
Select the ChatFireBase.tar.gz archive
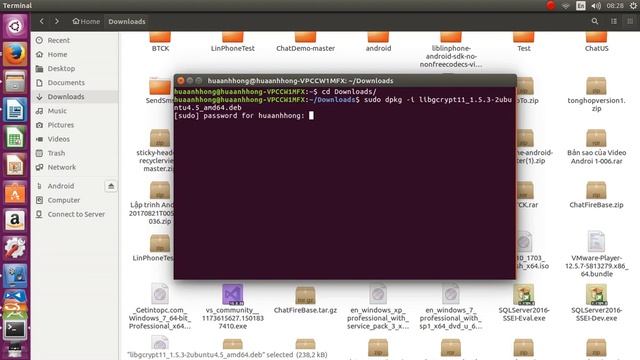[305, 295]
